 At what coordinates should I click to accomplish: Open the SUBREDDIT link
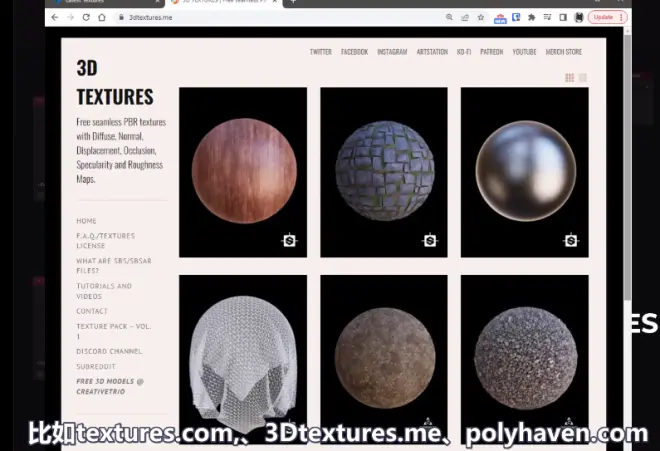(96, 366)
